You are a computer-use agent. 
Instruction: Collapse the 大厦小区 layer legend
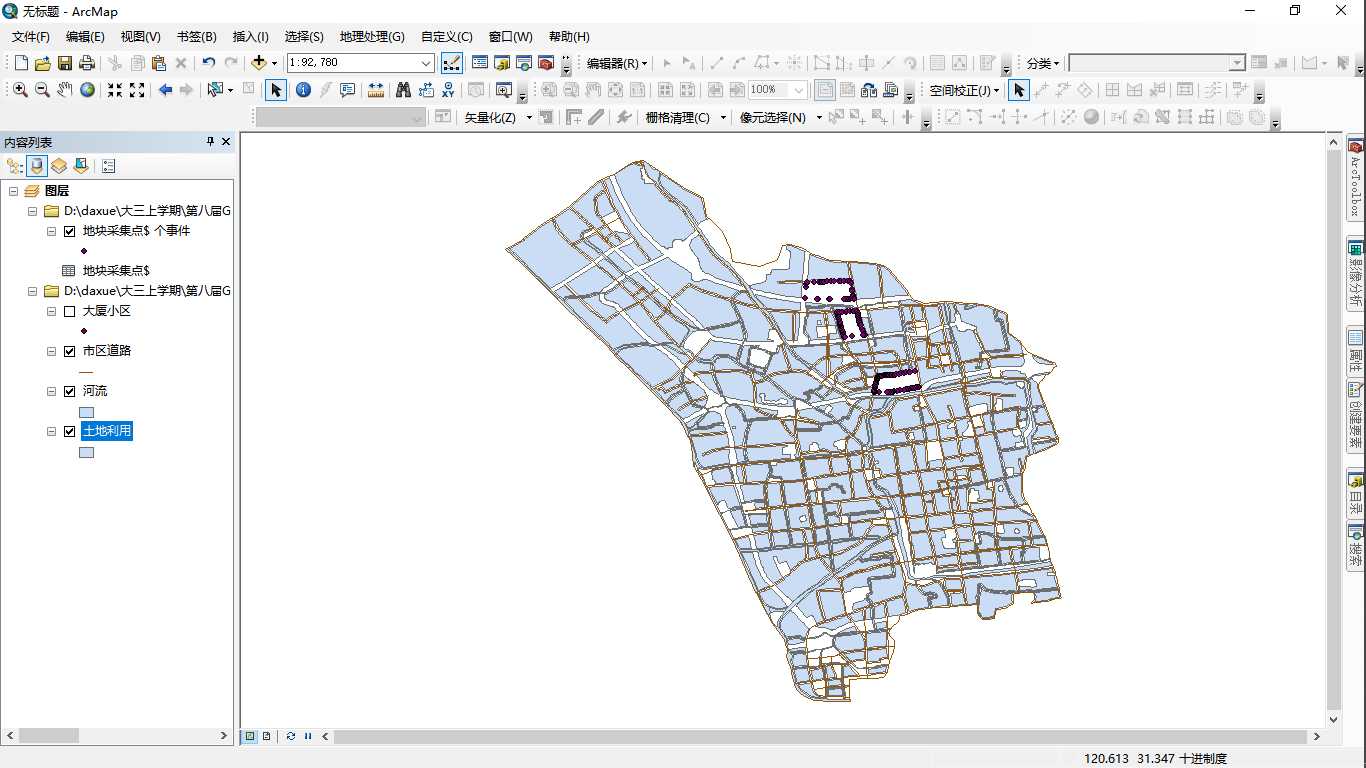(51, 311)
